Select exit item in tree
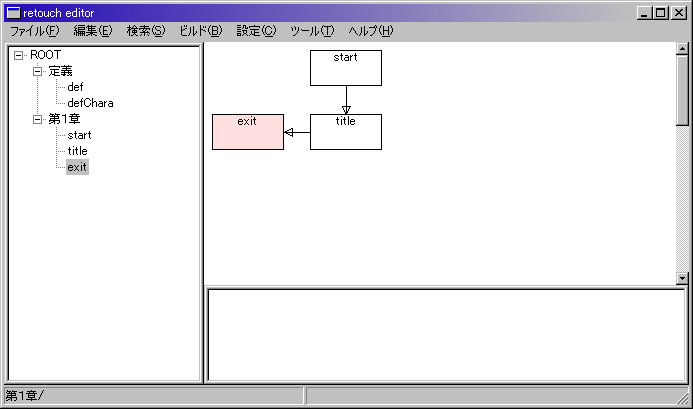 [77, 167]
